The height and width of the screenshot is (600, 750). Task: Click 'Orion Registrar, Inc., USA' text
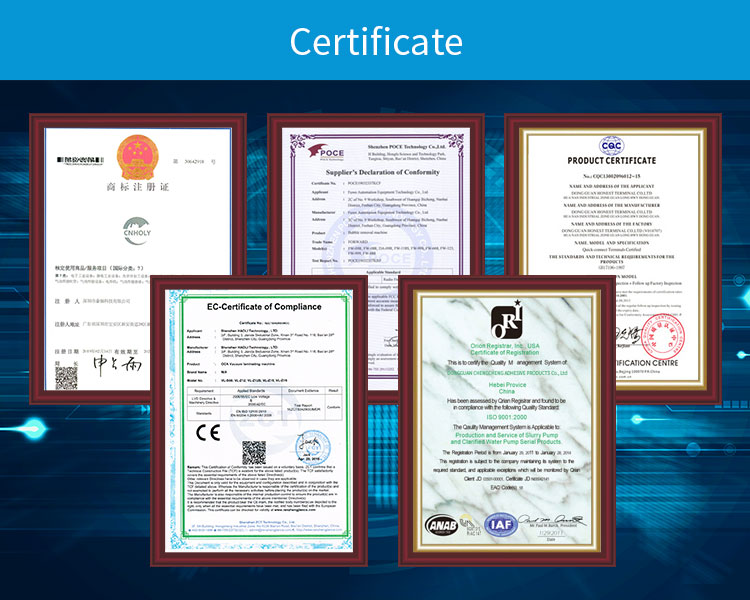point(505,346)
